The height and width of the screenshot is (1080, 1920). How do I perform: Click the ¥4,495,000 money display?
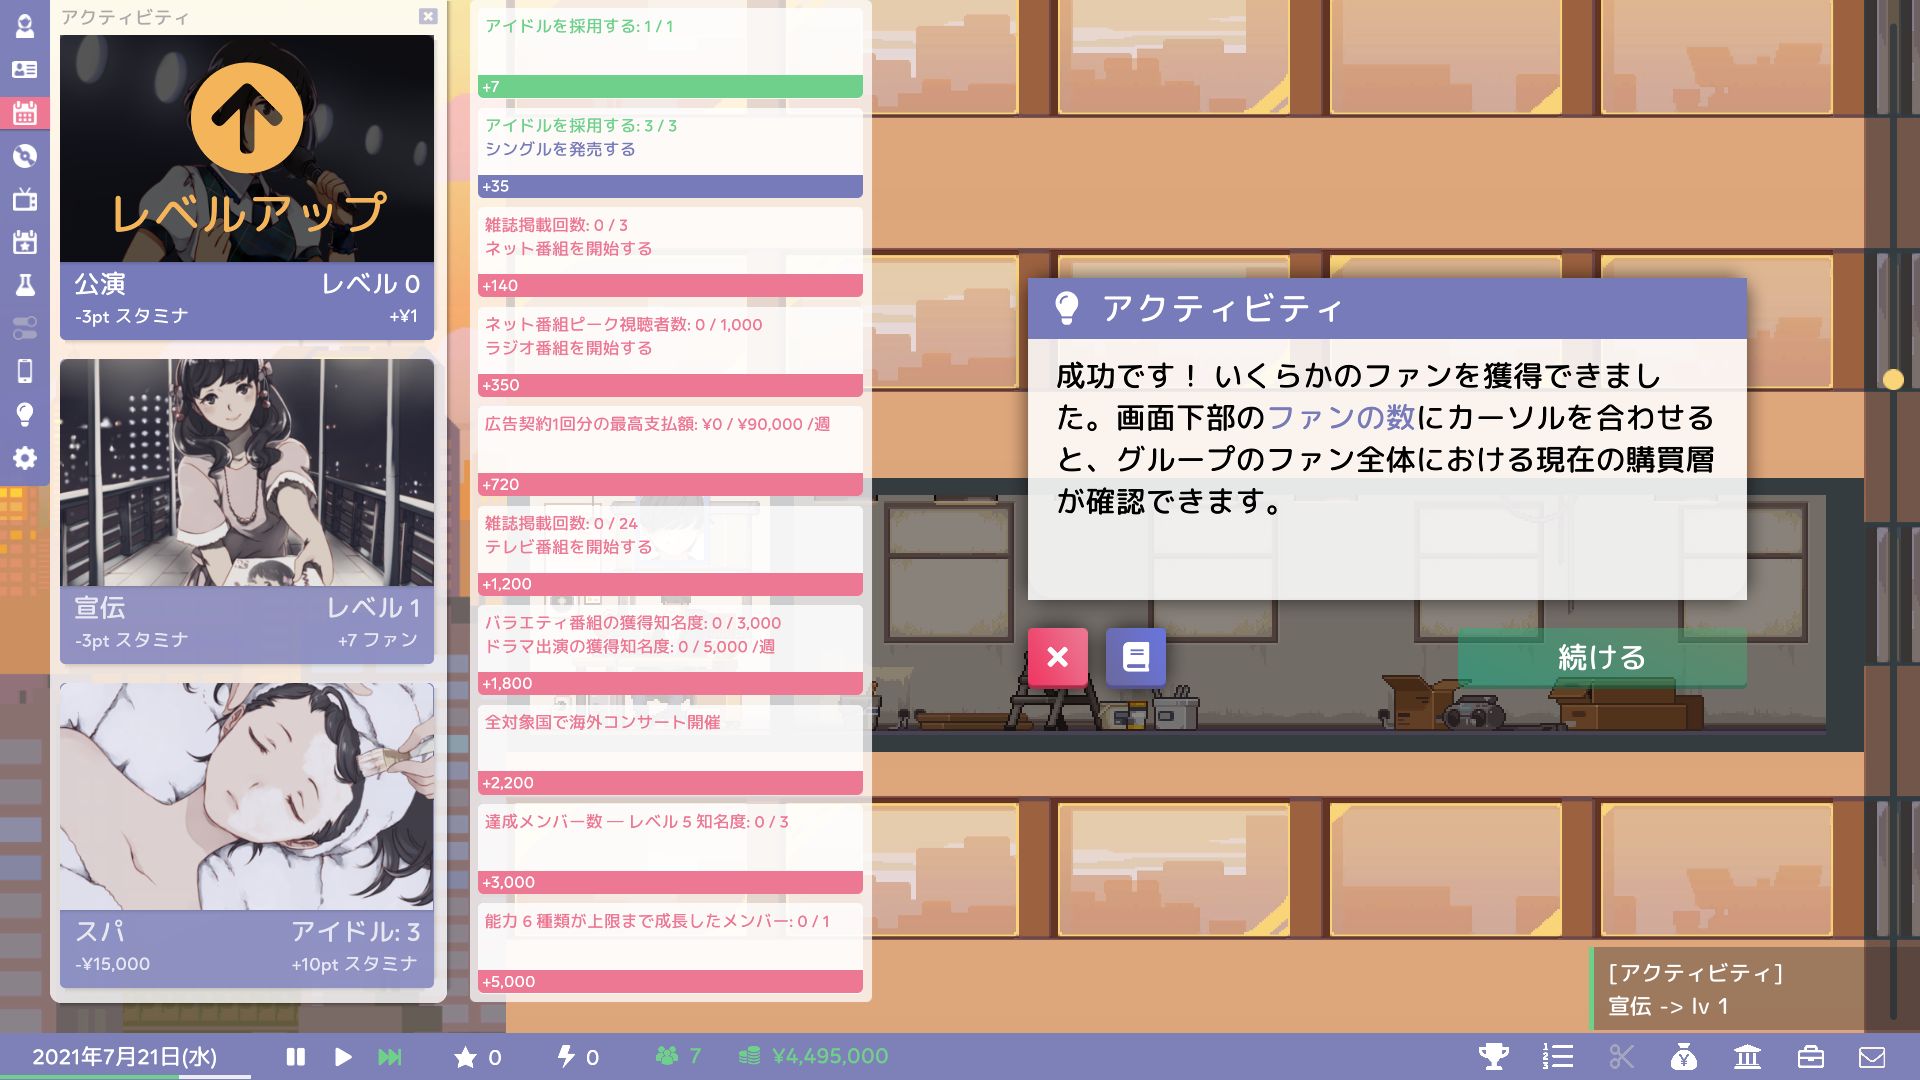tap(813, 1056)
